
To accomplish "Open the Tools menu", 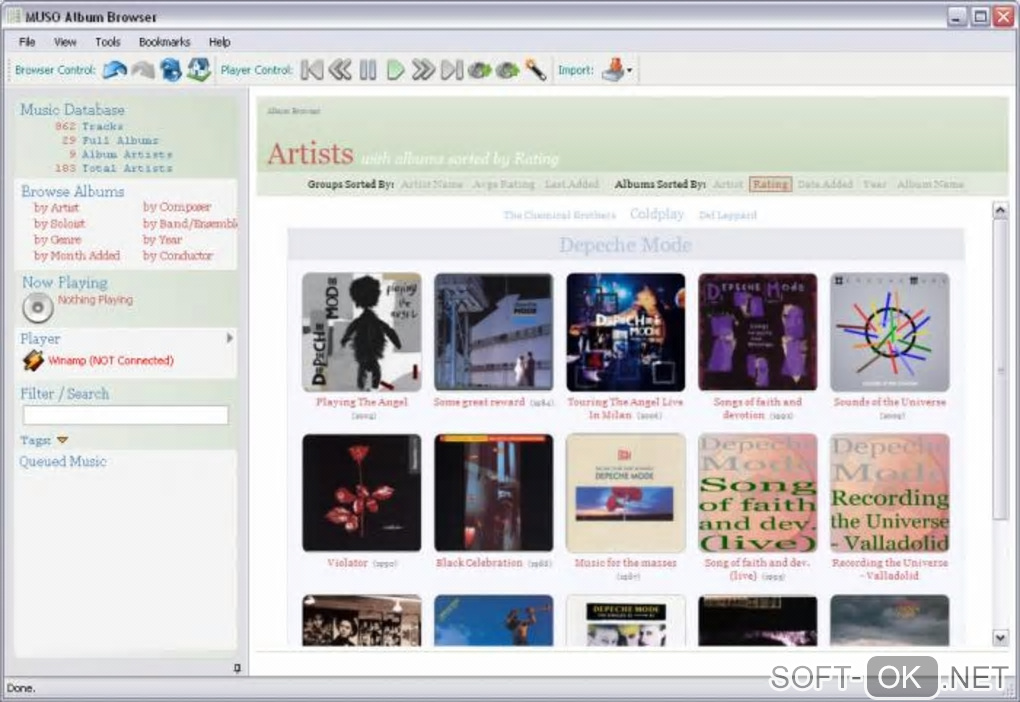I will click(x=107, y=42).
